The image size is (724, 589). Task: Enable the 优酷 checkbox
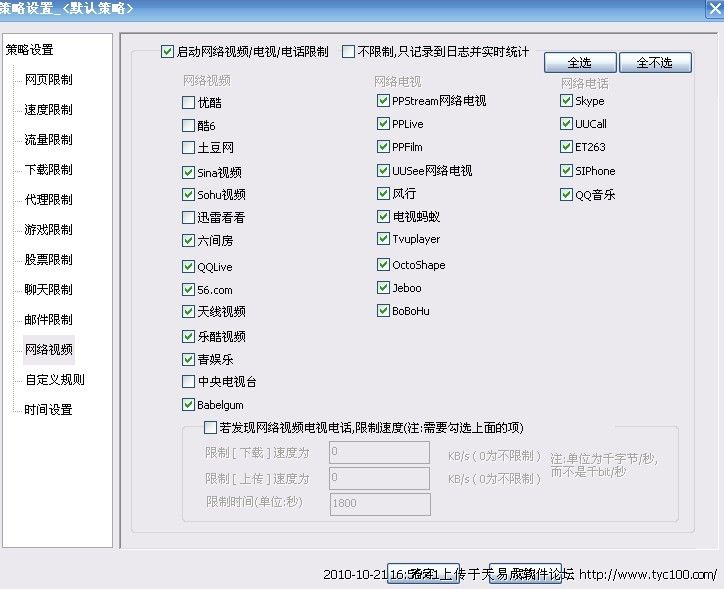189,102
